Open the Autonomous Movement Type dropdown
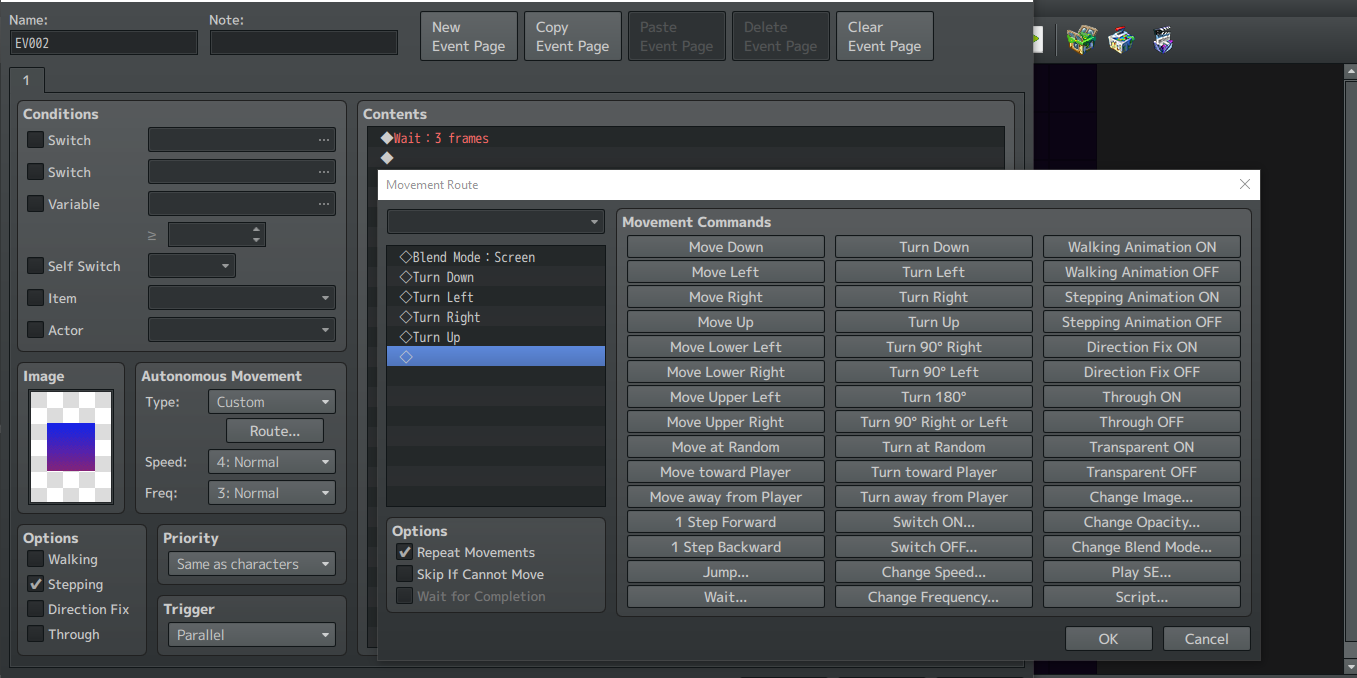The height and width of the screenshot is (678, 1357). (x=272, y=402)
